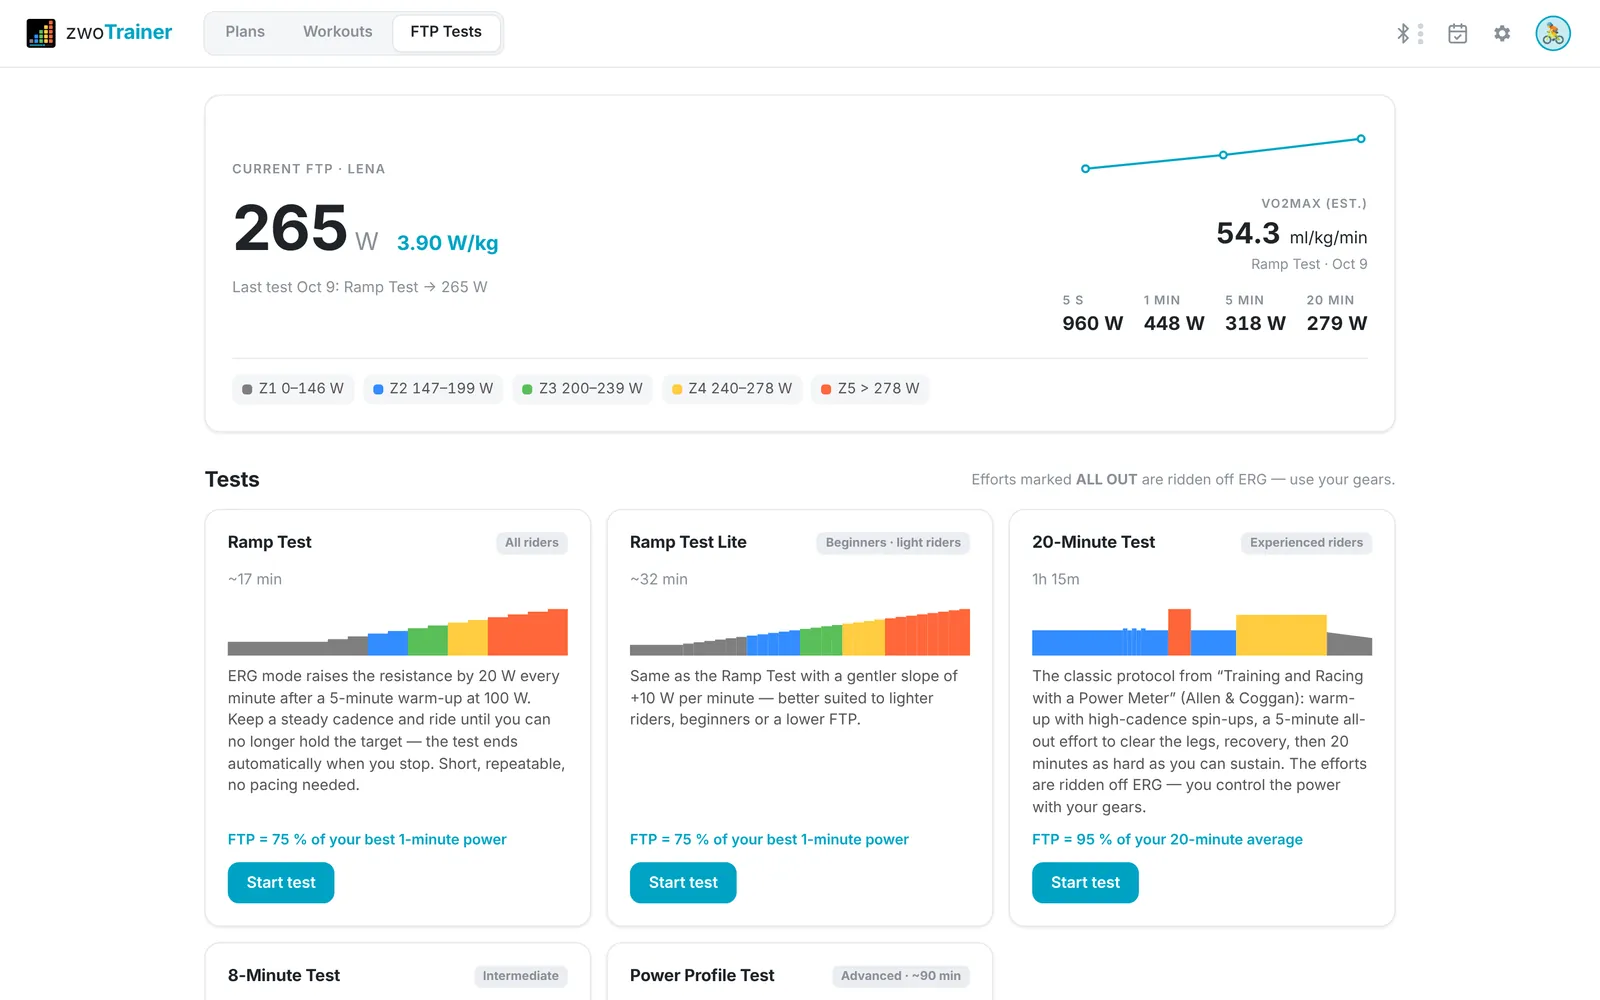Click the "Last test Oct 9" summary line

coord(360,287)
